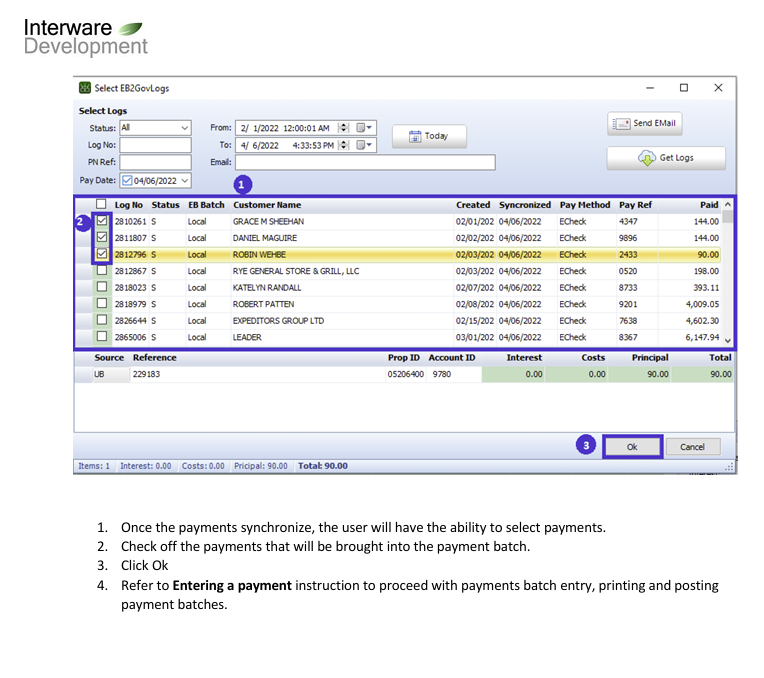Uncheck log 2810261 Grace M Sheehan
The width and height of the screenshot is (764, 678).
(102, 220)
